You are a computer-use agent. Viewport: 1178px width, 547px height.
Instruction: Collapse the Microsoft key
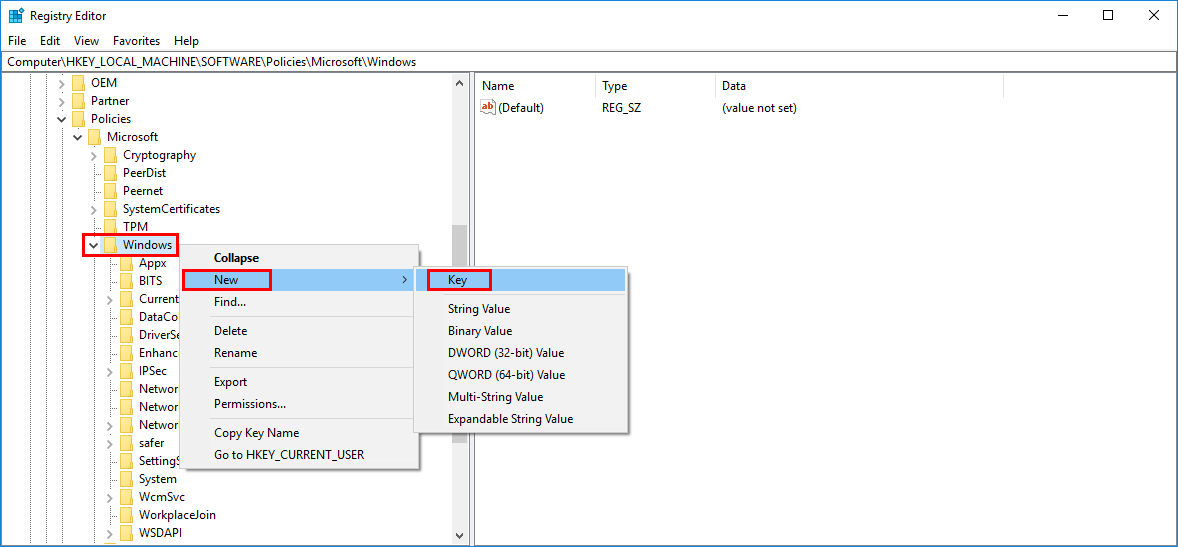tap(77, 137)
